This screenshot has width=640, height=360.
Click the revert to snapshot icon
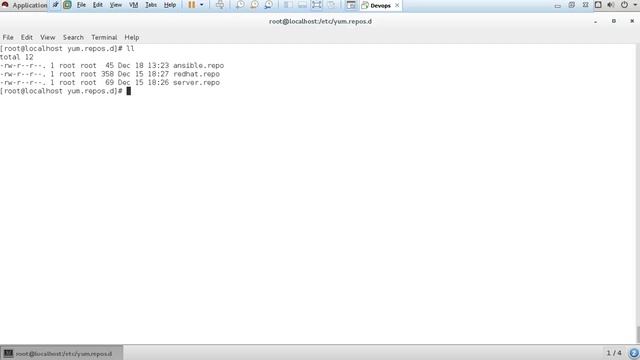[254, 5]
